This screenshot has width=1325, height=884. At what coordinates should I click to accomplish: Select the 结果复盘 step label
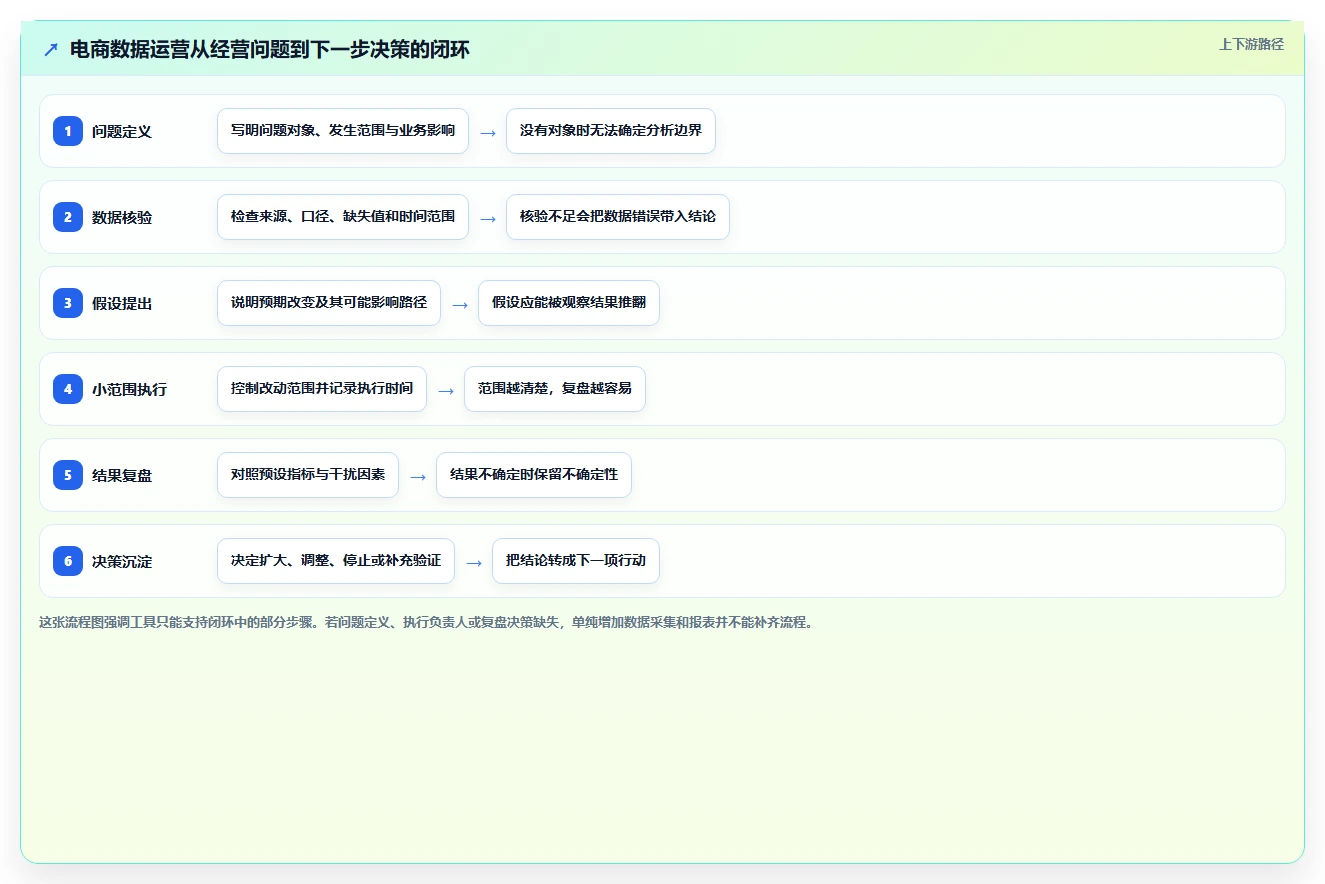[122, 475]
